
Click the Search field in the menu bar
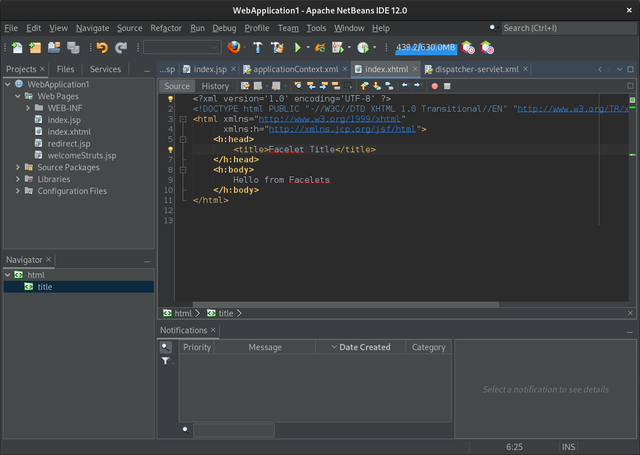tap(567, 28)
